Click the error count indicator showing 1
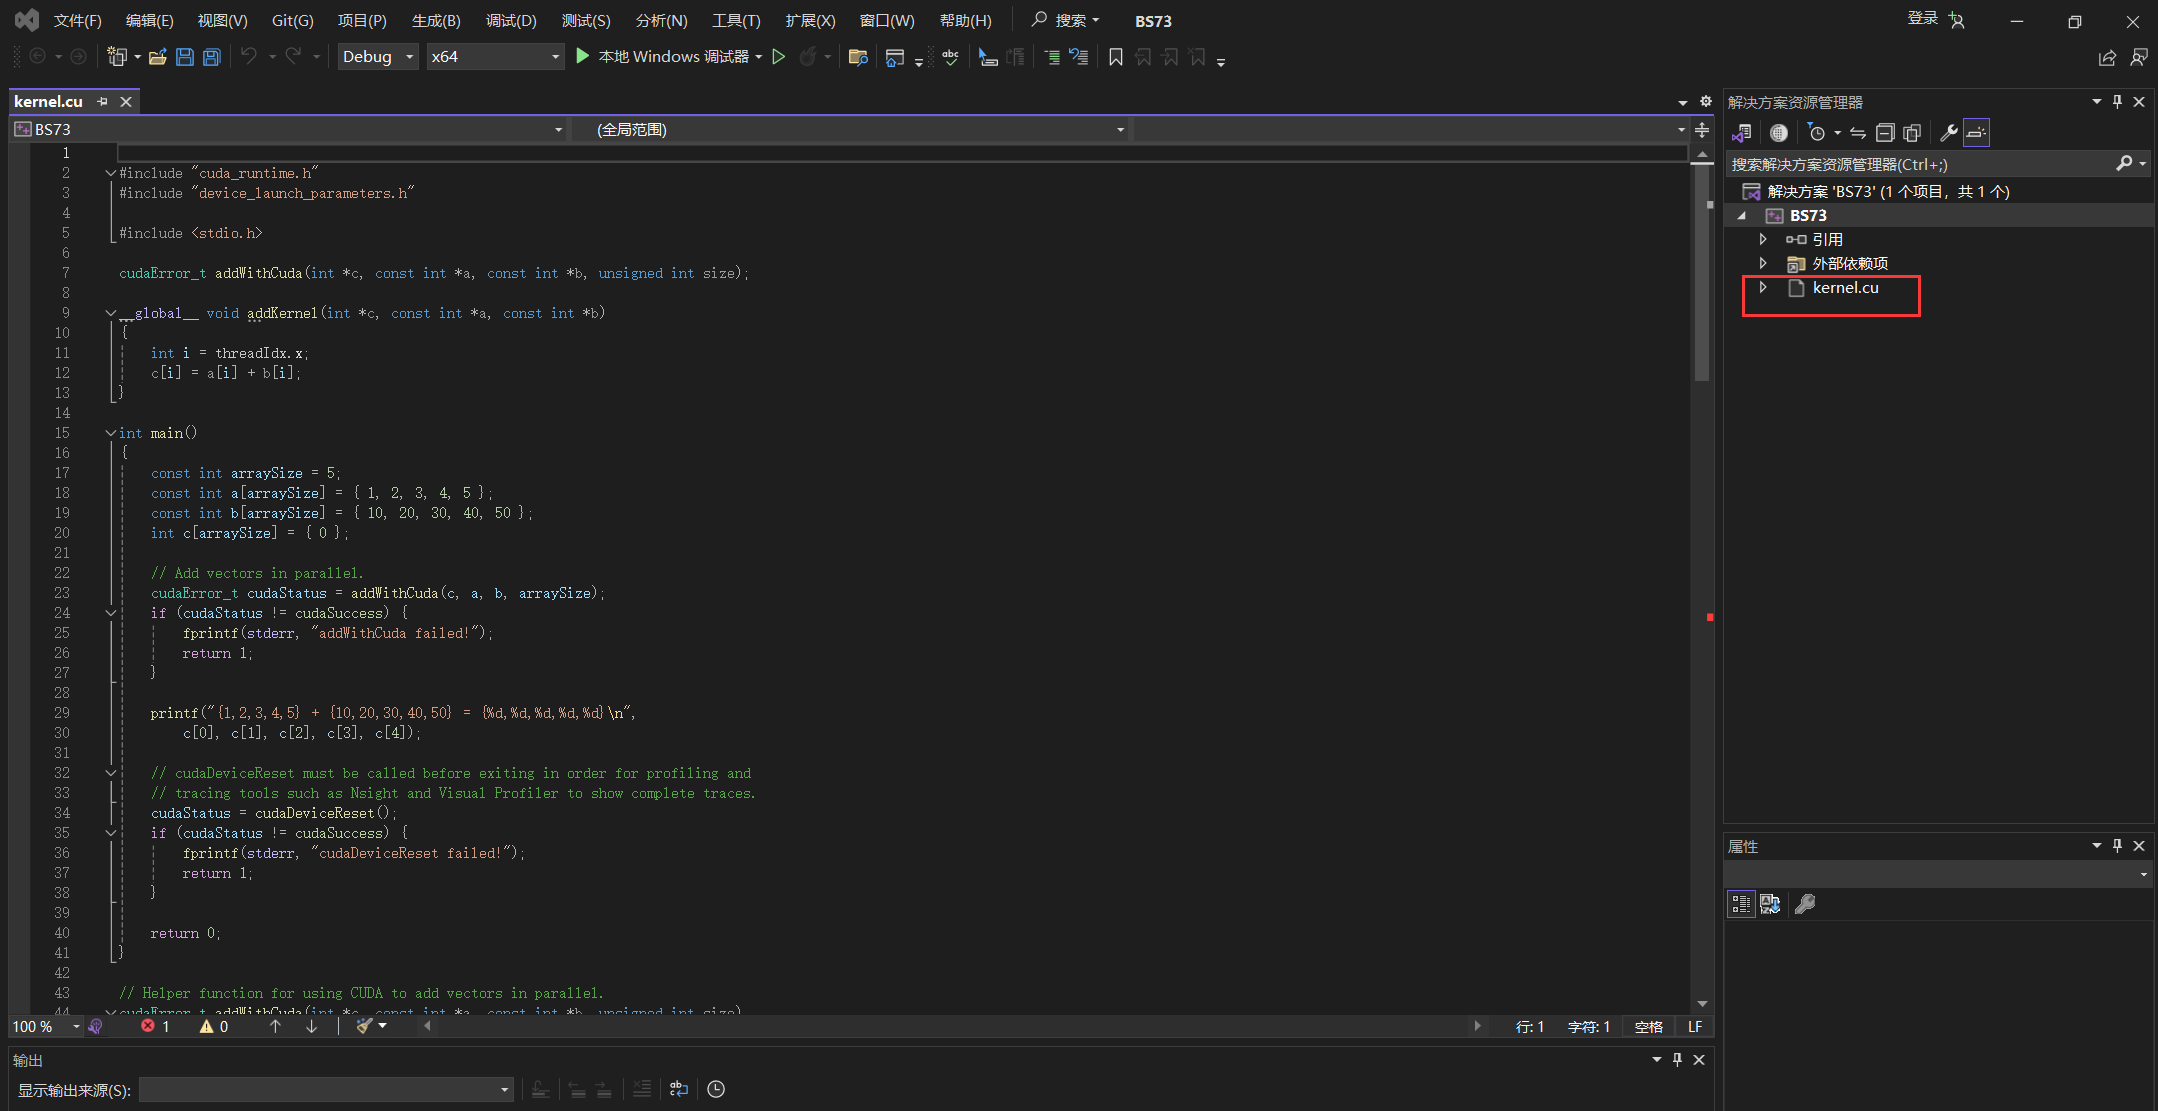 [x=156, y=1026]
